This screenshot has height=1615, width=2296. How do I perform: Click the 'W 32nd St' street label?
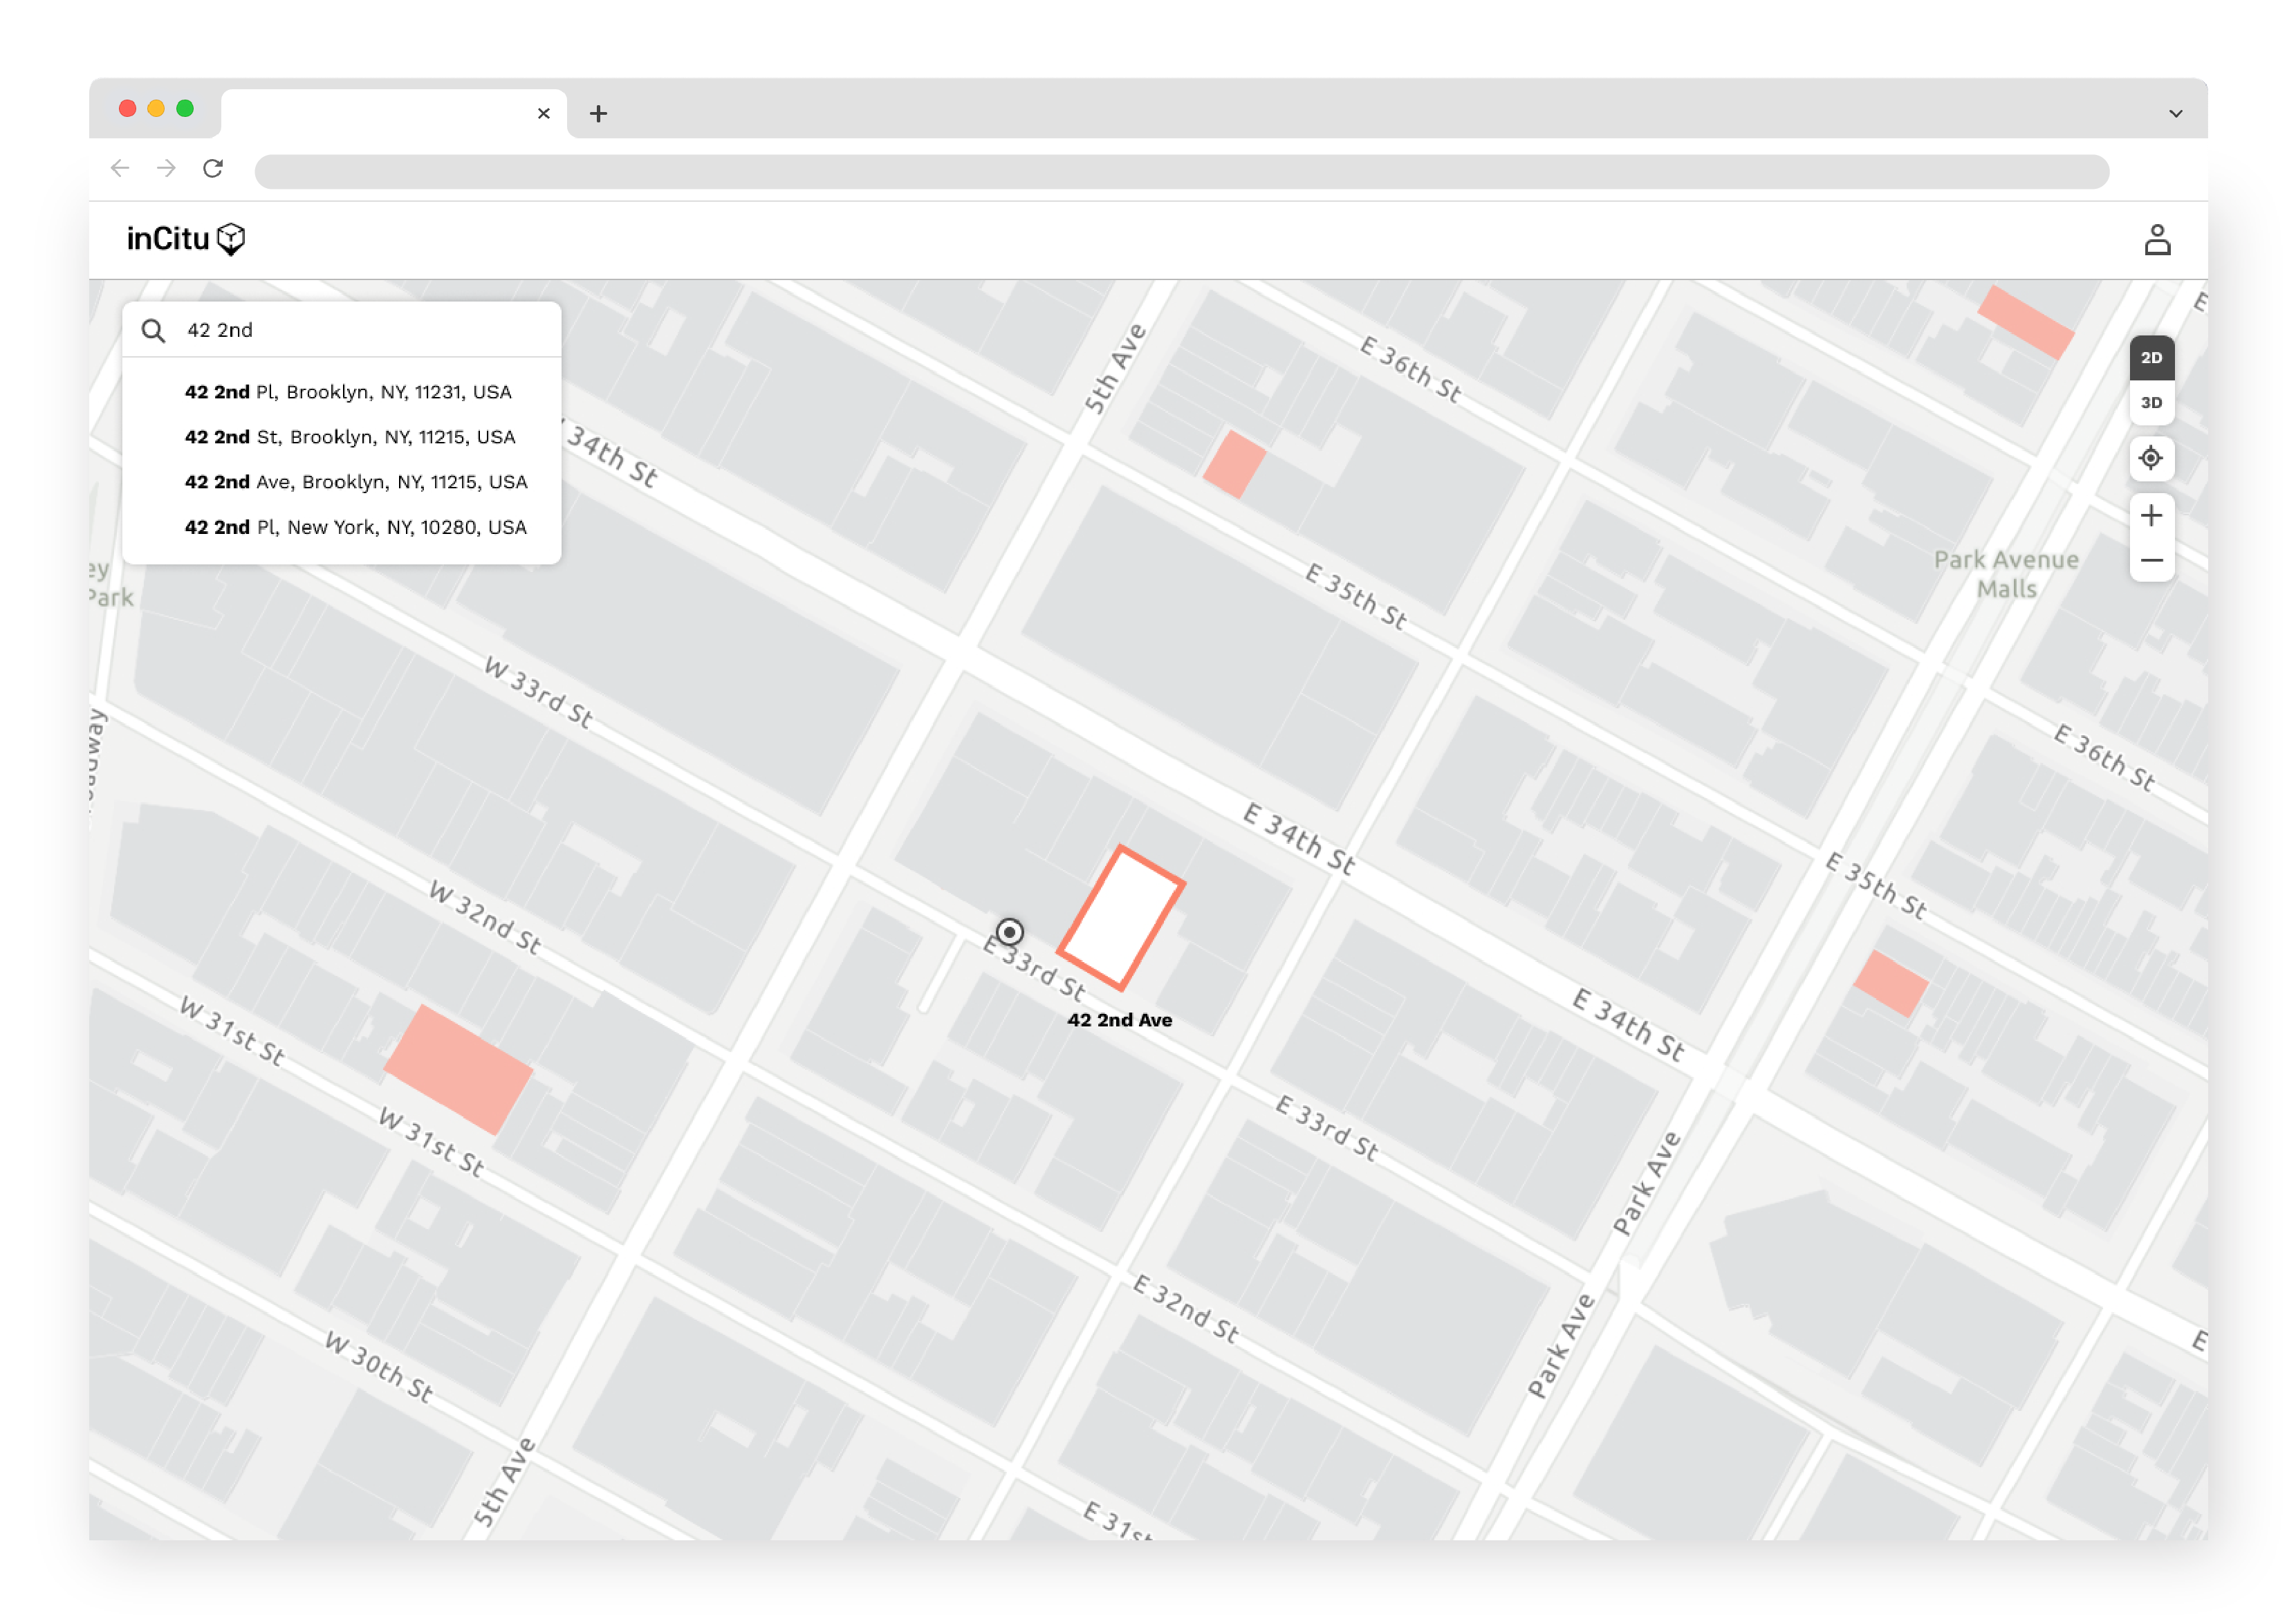(485, 917)
